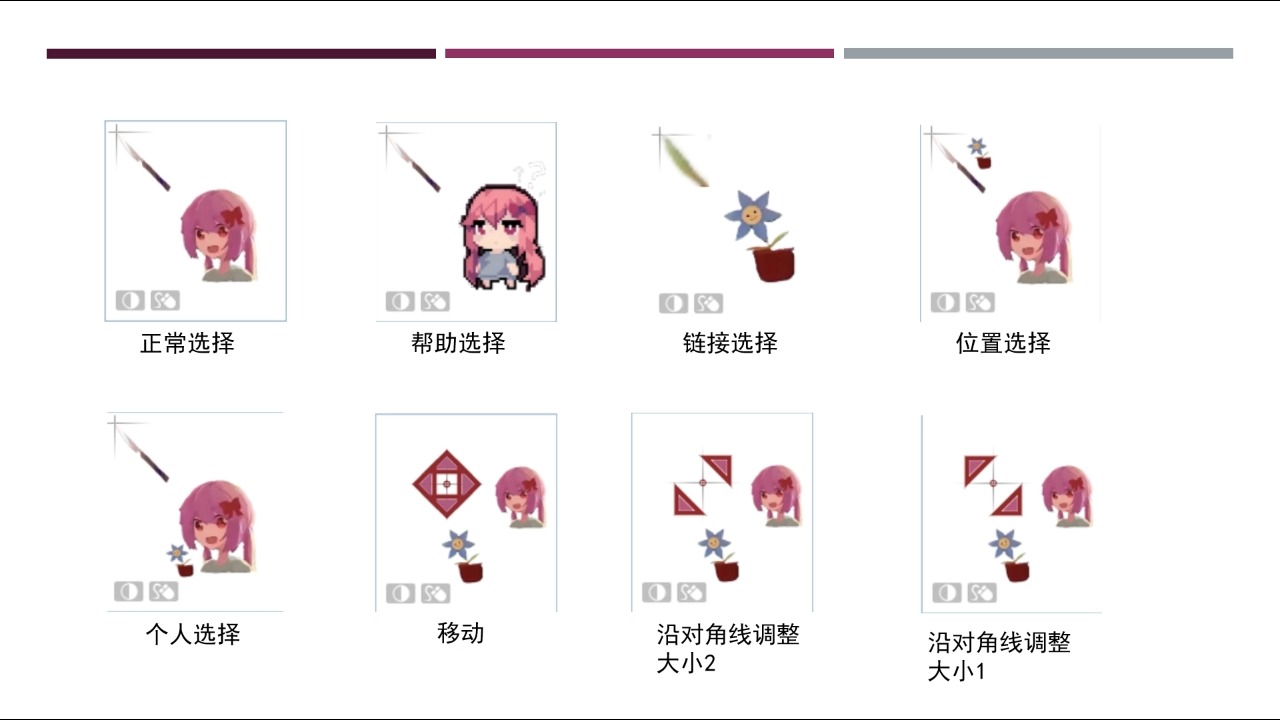
Task: Click the mouse-trail icon in 位置选择 preview
Action: (979, 302)
